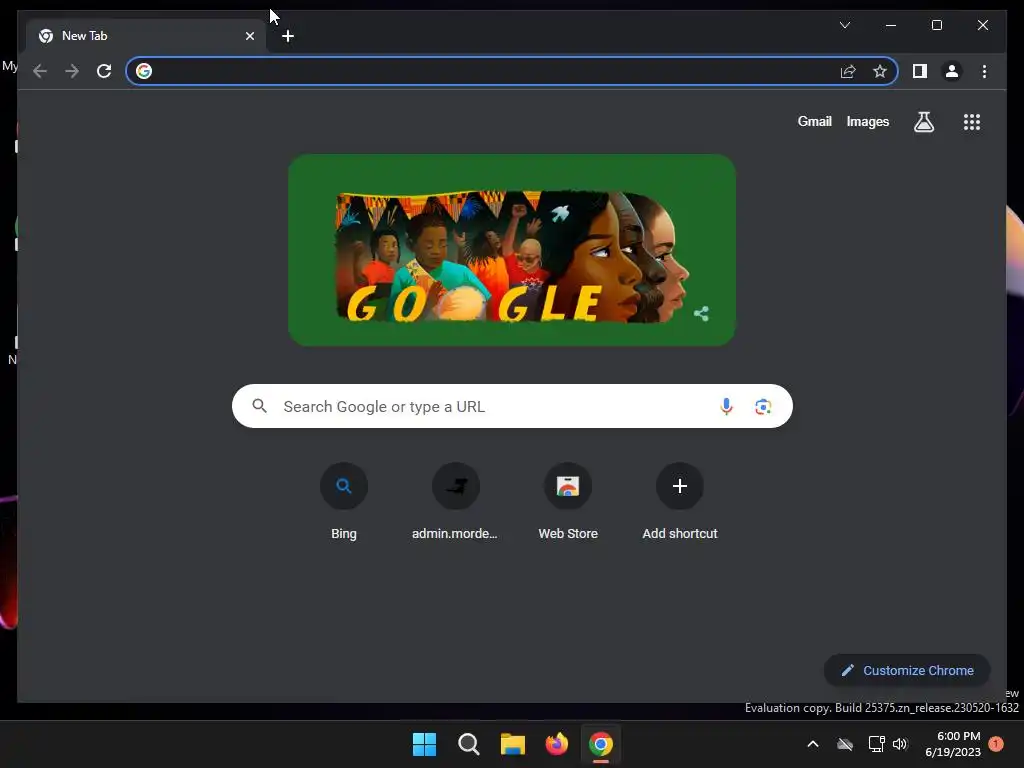
Task: Open the tab search dropdown arrow
Action: (x=844, y=25)
